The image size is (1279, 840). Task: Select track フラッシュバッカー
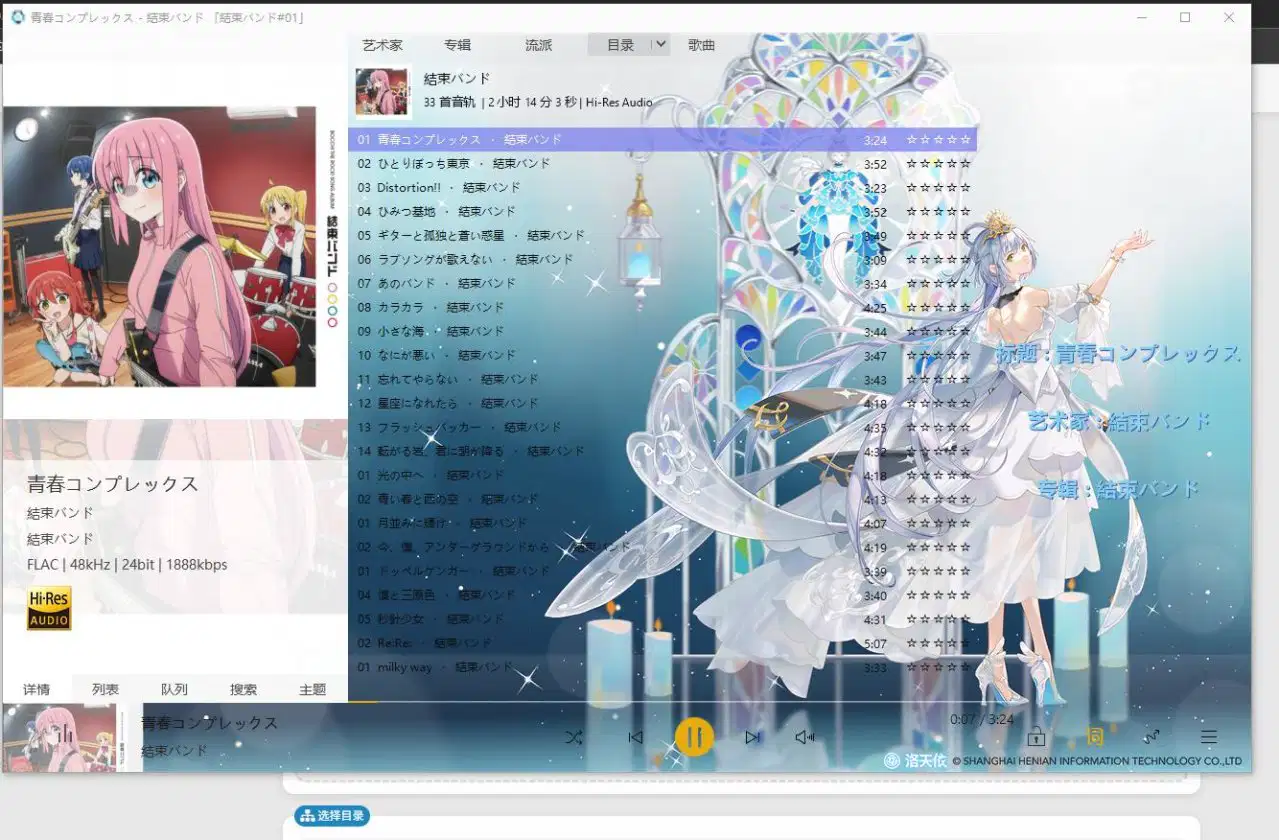click(x=662, y=428)
